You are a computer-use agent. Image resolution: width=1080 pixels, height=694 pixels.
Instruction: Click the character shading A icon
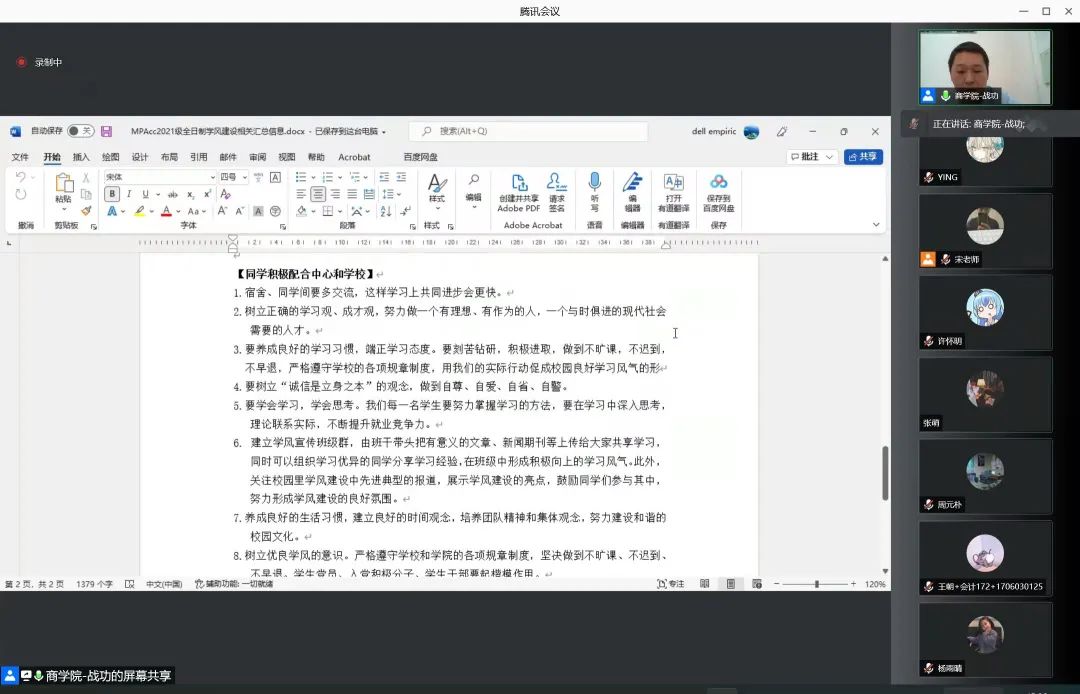tap(258, 211)
